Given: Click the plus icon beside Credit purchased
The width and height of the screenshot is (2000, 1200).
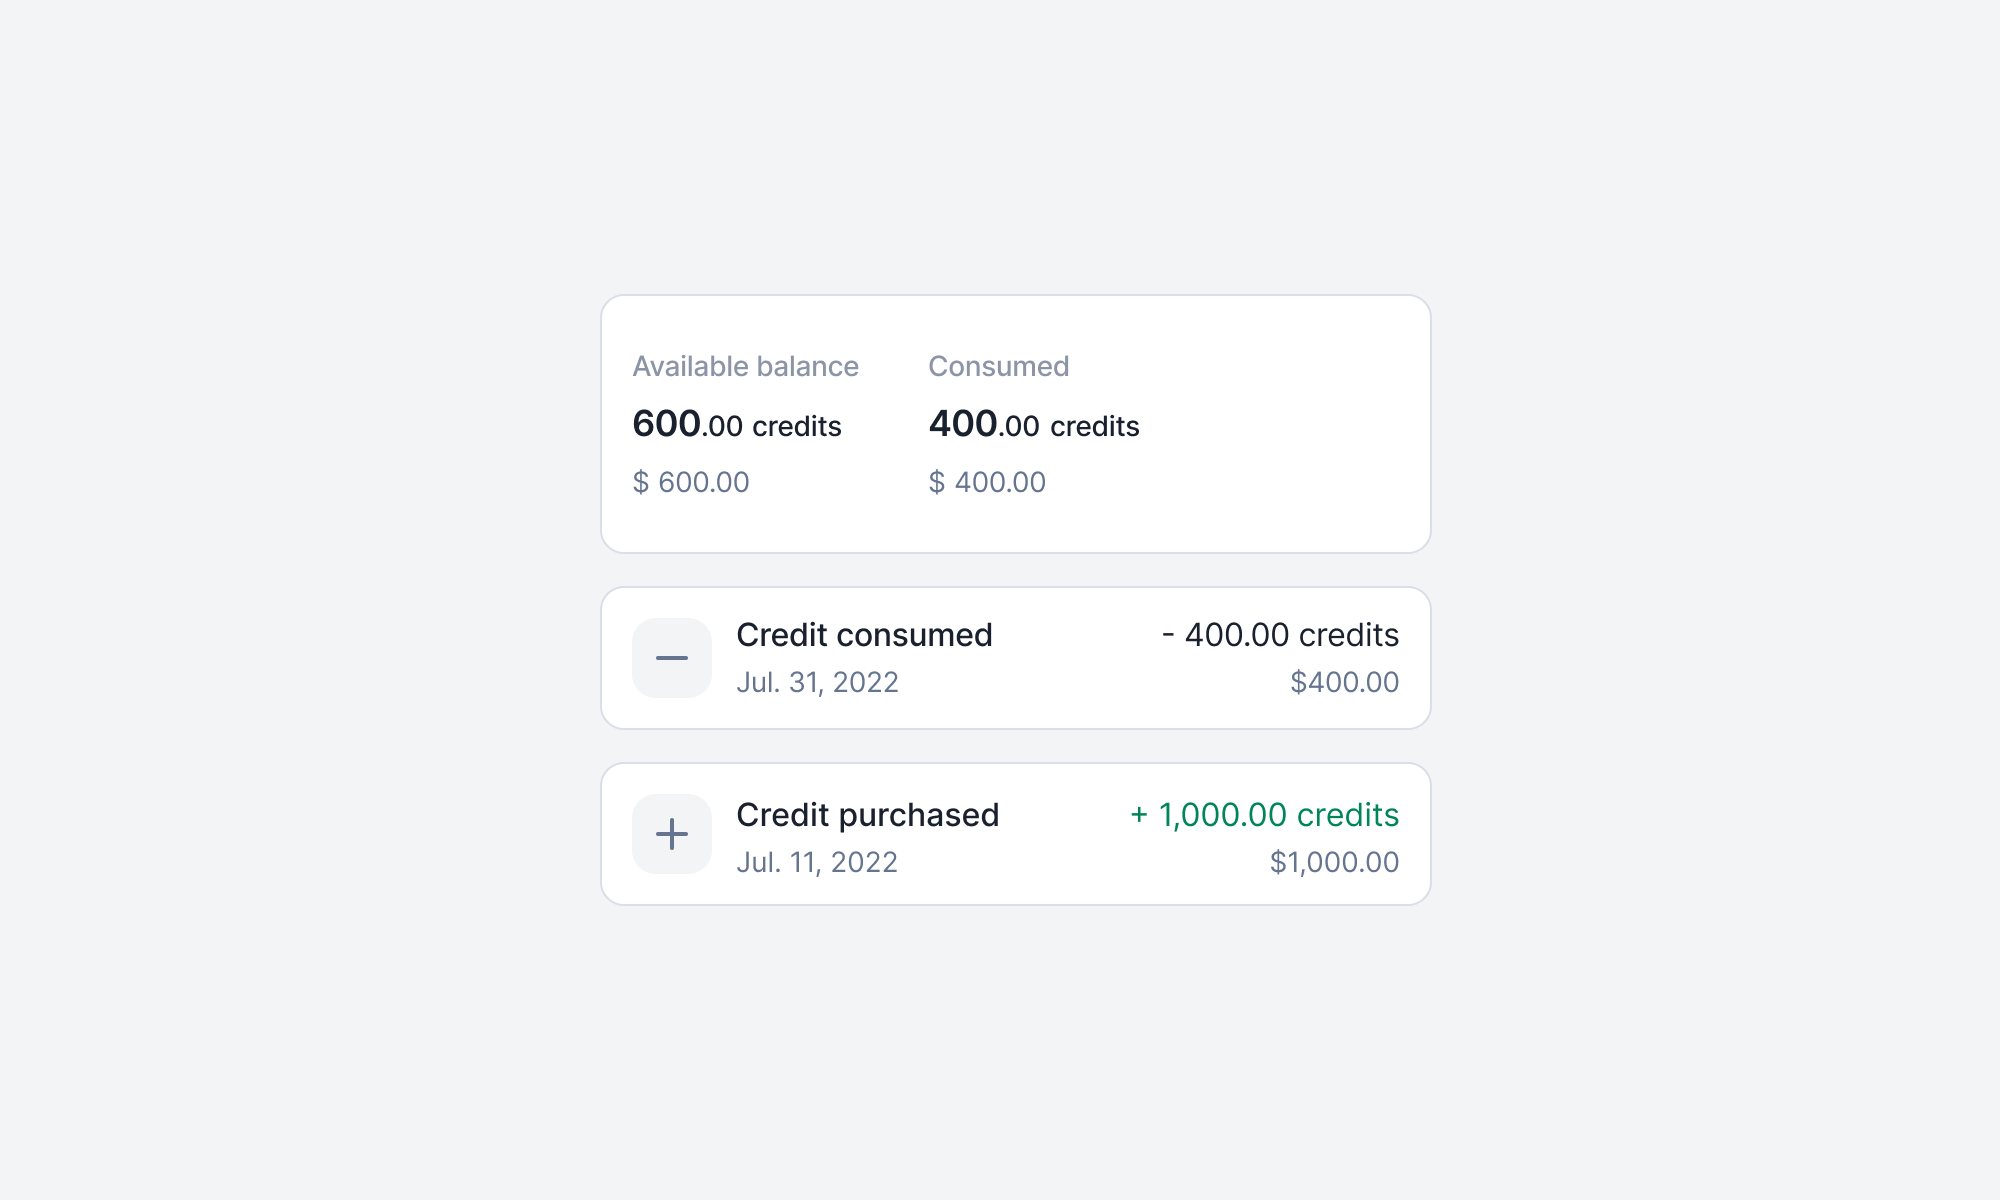Looking at the screenshot, I should tap(672, 834).
